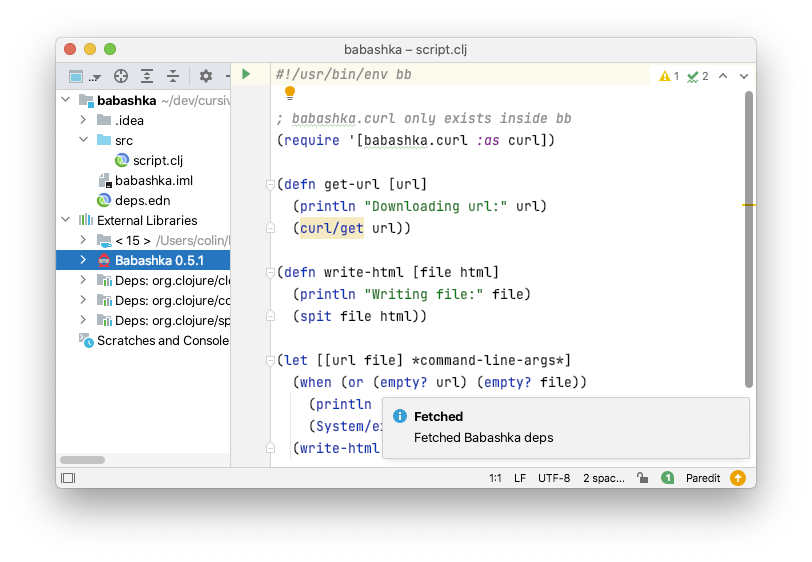Screen dimensions: 812x562
Task: Select deps.edn file
Action: (142, 200)
